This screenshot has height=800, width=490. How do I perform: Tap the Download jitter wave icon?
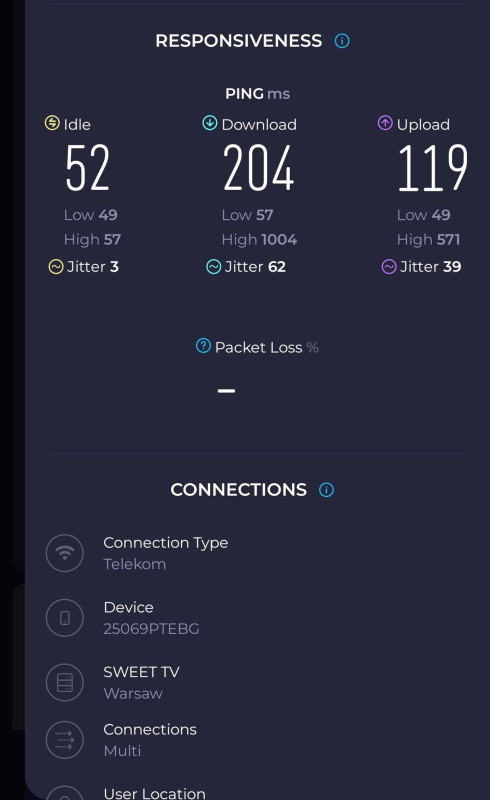click(213, 266)
